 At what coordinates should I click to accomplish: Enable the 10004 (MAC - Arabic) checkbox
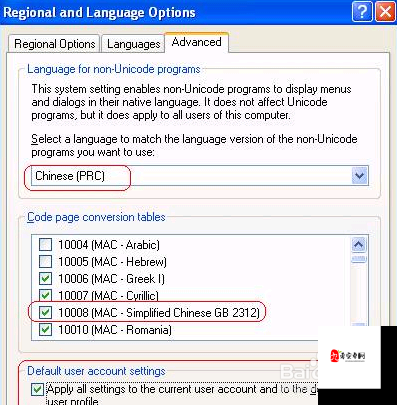[x=45, y=245]
